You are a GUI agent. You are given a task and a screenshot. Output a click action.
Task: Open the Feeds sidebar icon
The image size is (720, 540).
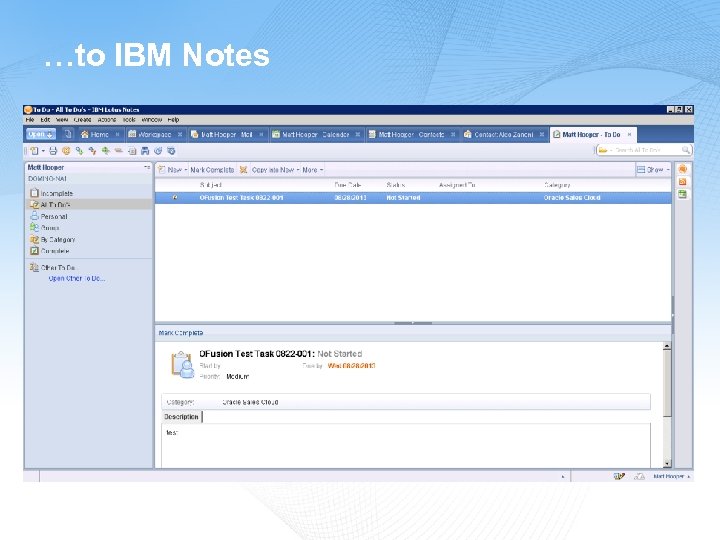coord(682,182)
